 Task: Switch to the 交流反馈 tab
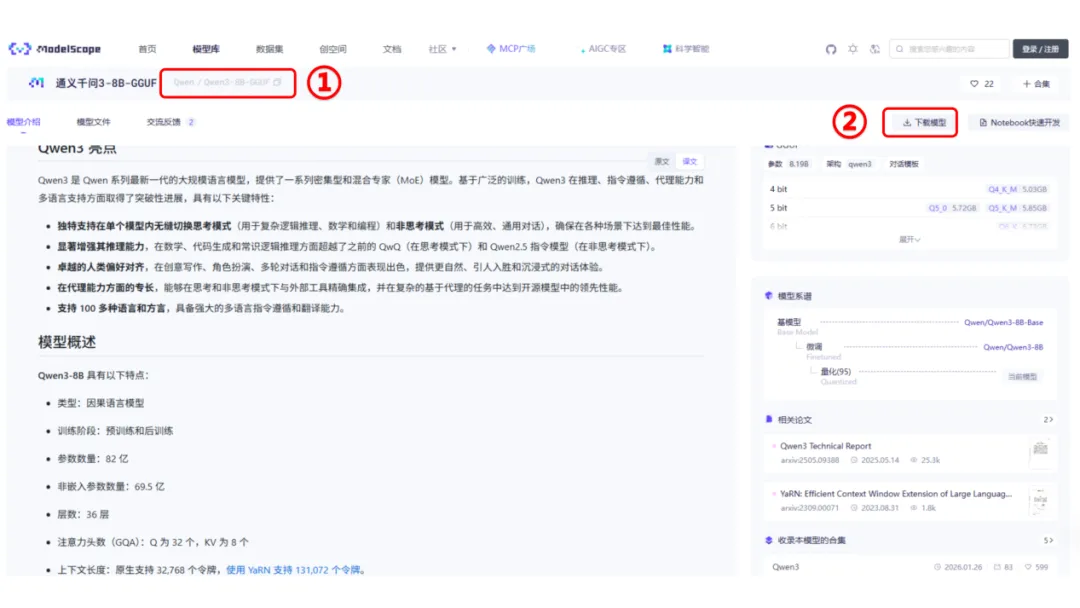[169, 122]
